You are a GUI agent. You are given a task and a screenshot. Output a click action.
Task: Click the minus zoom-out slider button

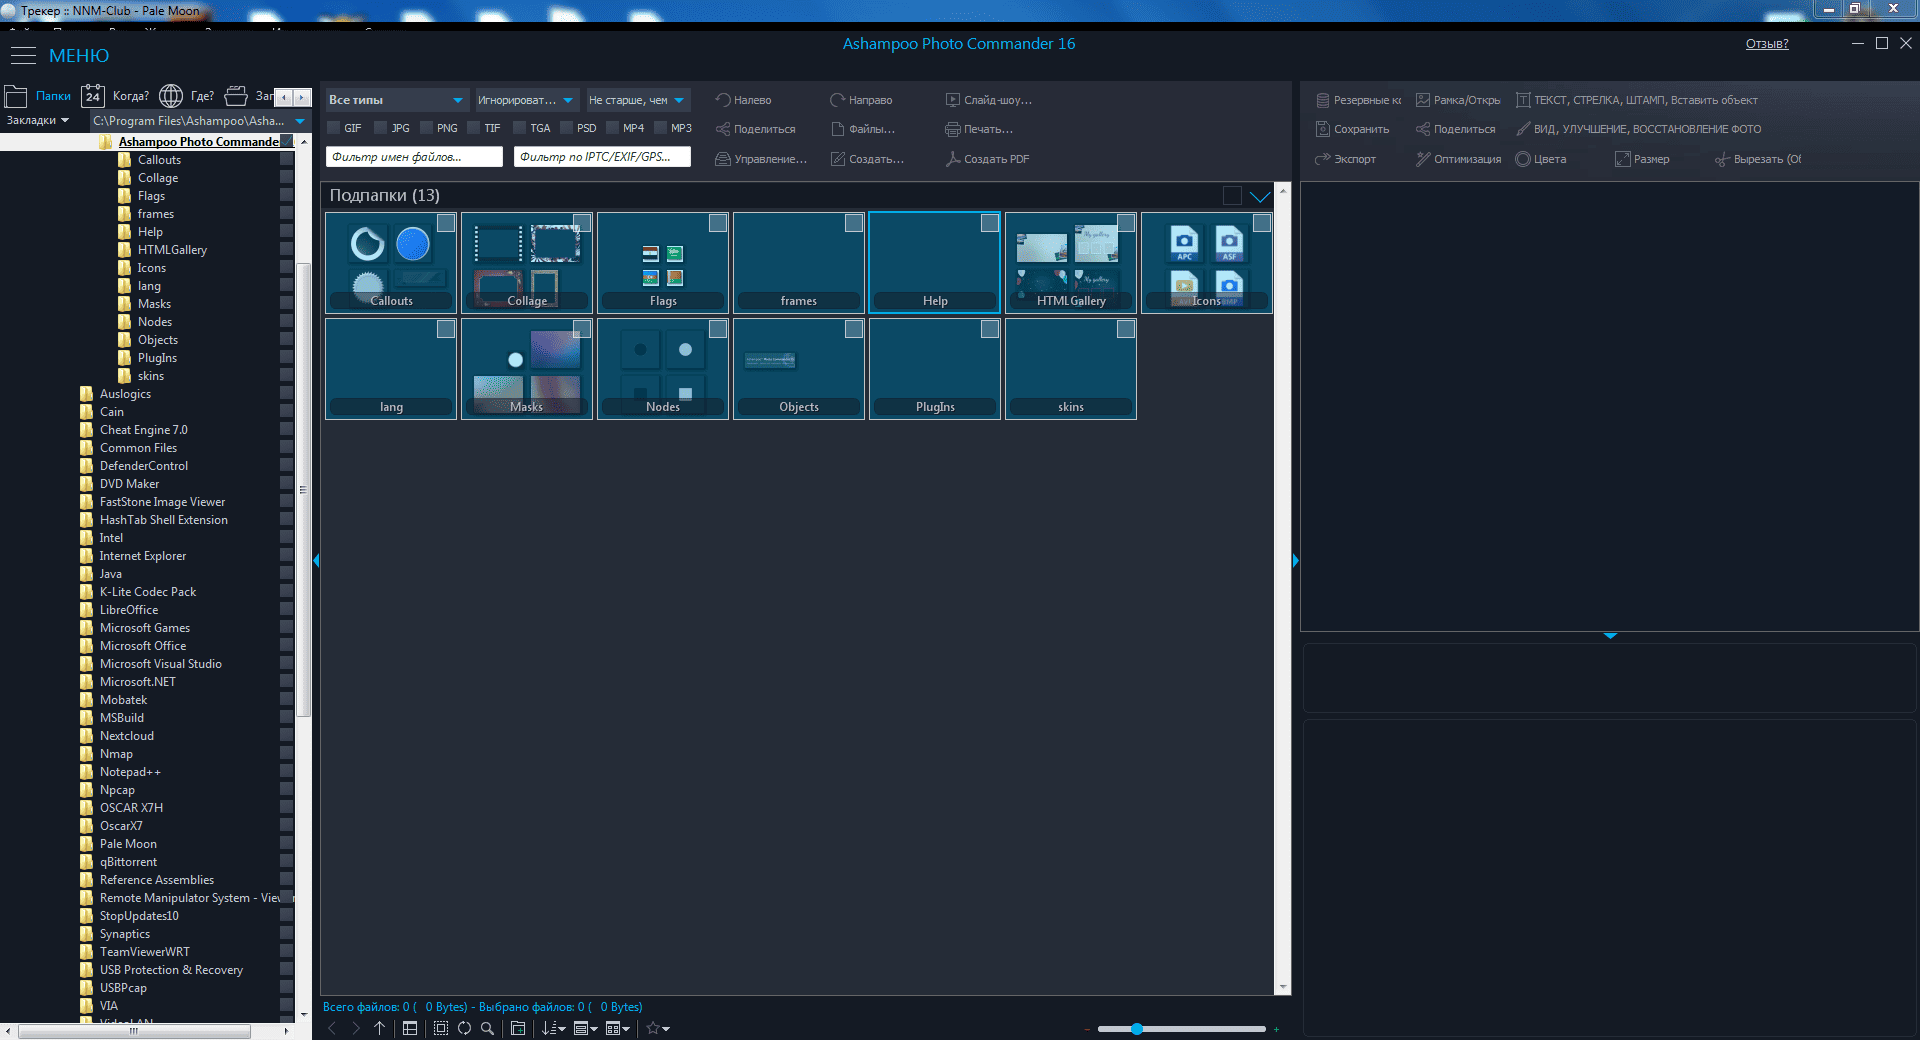click(x=1088, y=1029)
